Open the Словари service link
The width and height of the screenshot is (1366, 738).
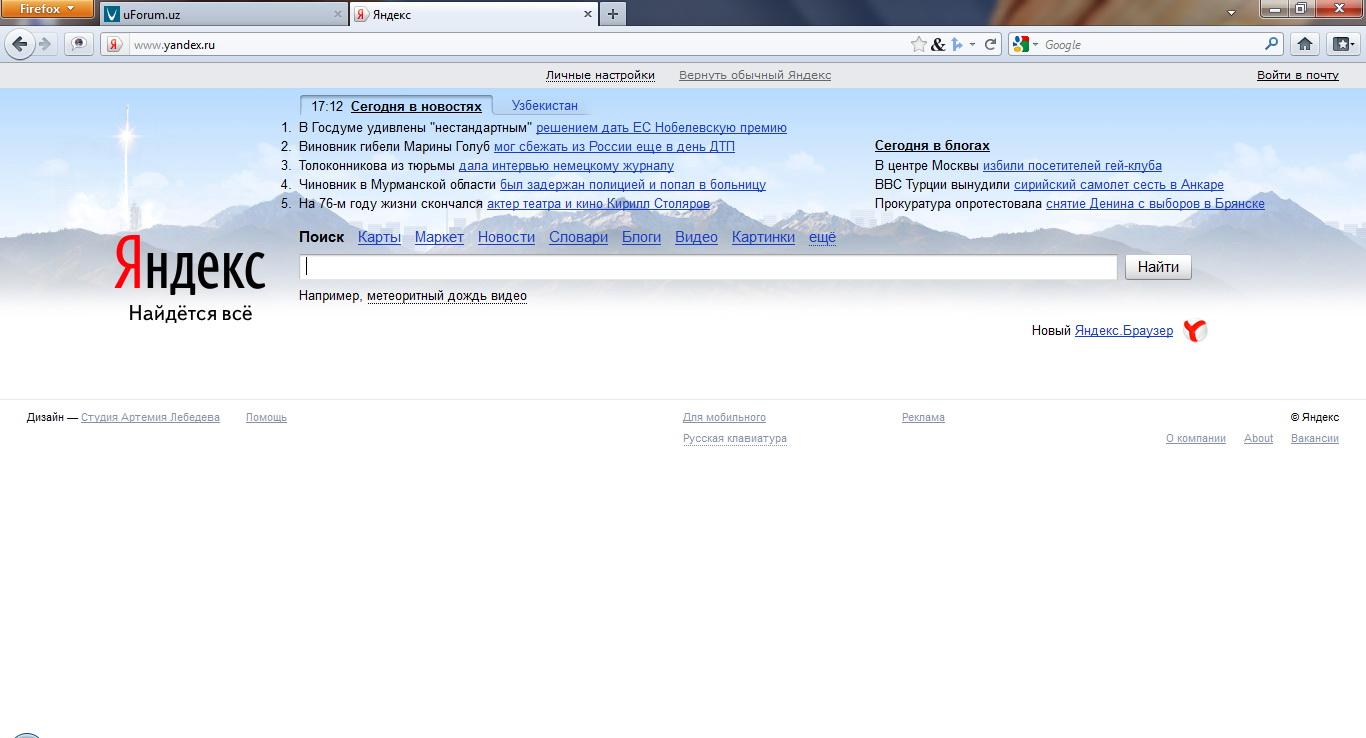[578, 237]
